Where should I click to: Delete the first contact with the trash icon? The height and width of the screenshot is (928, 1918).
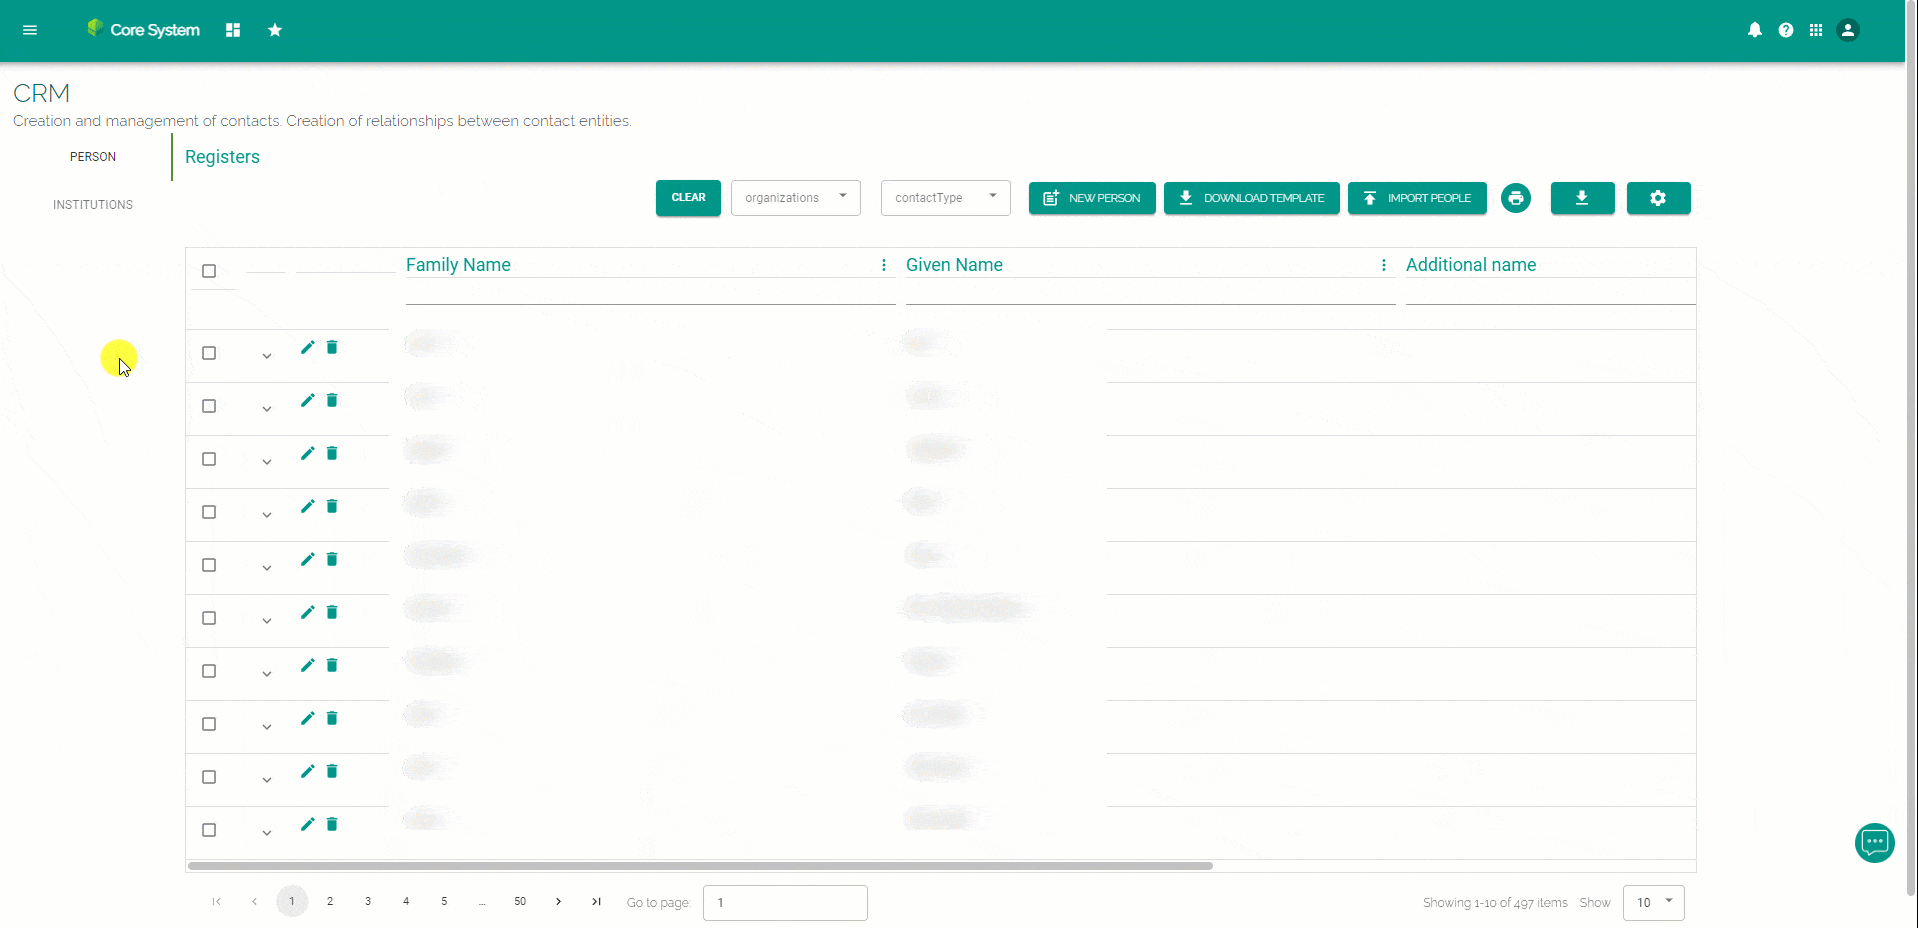331,347
